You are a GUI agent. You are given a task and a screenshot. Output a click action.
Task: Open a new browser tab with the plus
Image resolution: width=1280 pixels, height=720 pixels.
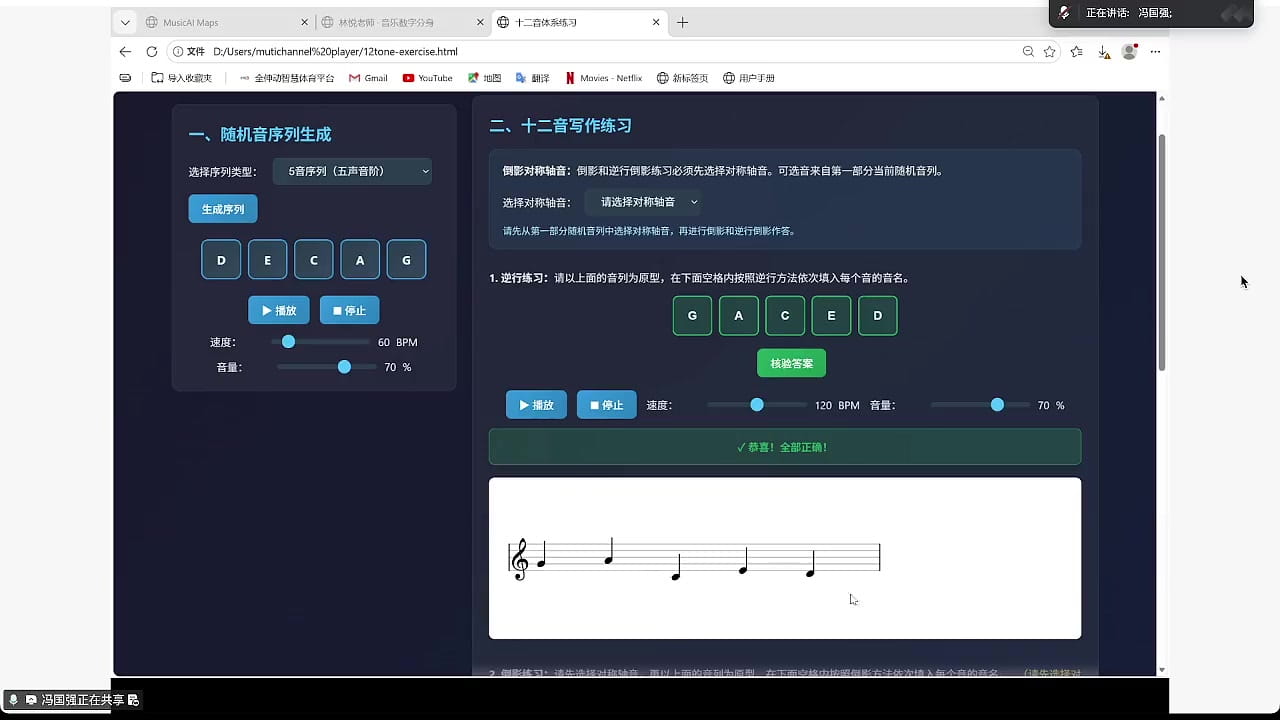pos(683,22)
